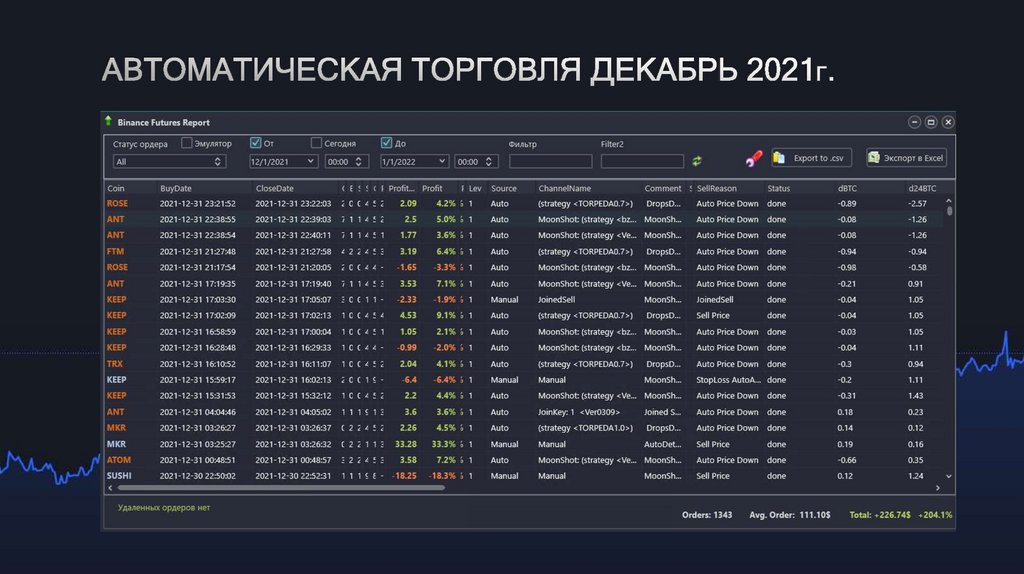The image size is (1024, 574).
Task: Click the 9.1% profit cell
Action: click(x=446, y=315)
